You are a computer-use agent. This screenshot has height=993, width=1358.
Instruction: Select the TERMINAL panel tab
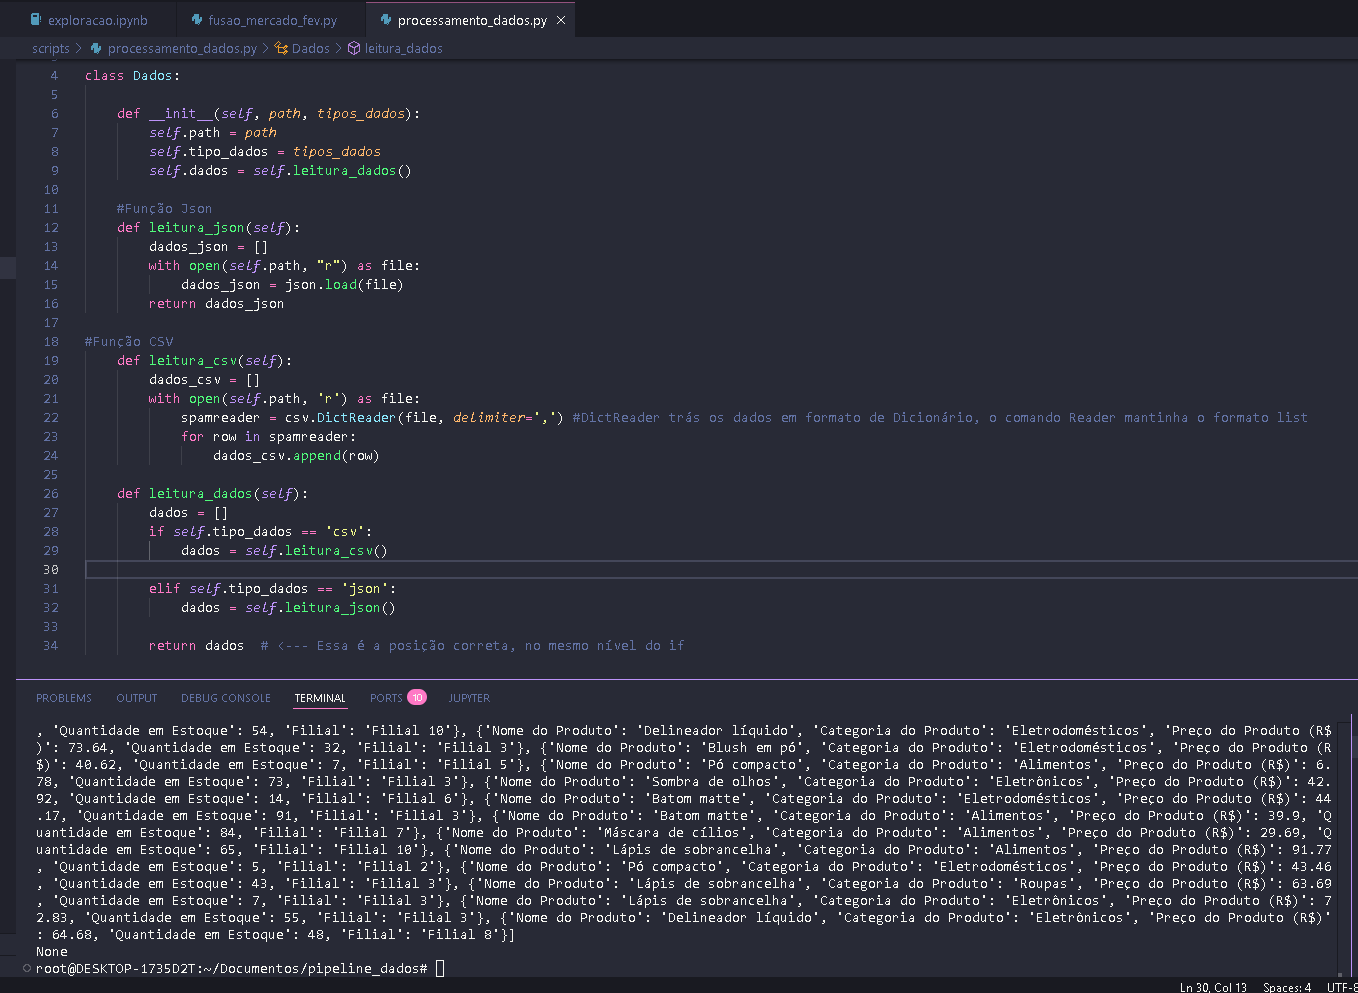[320, 698]
